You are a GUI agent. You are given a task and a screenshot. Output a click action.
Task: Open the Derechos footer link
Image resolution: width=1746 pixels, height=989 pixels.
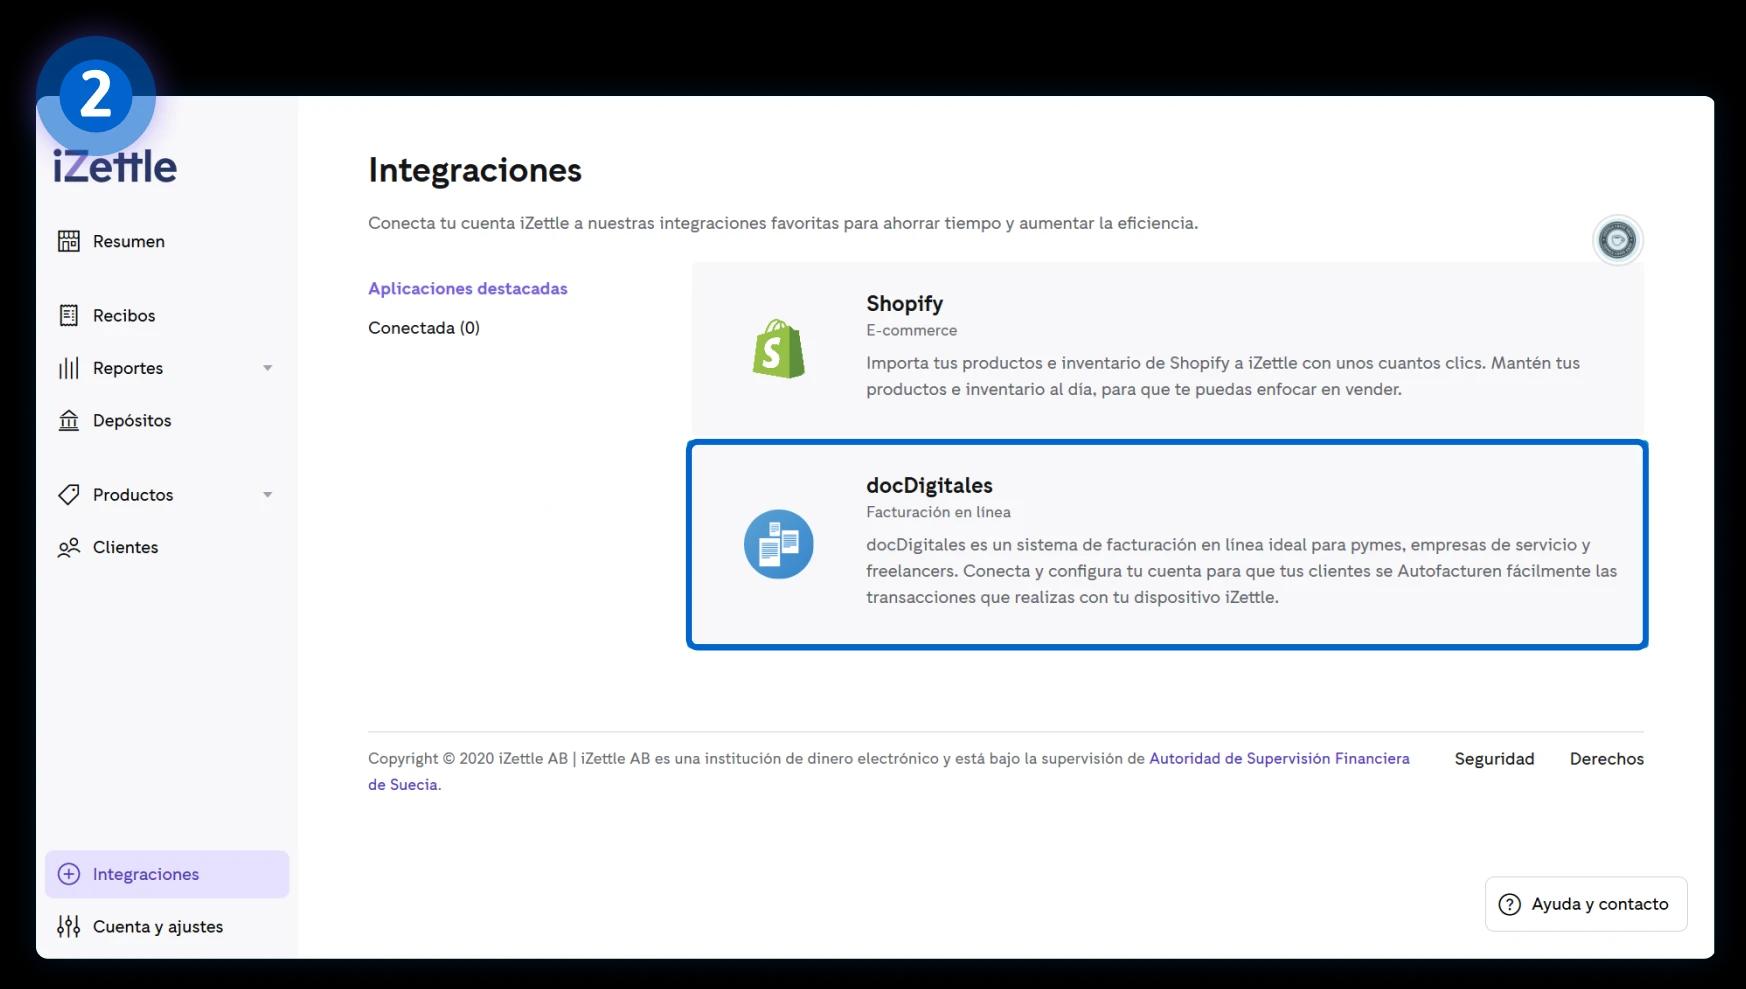(x=1607, y=759)
